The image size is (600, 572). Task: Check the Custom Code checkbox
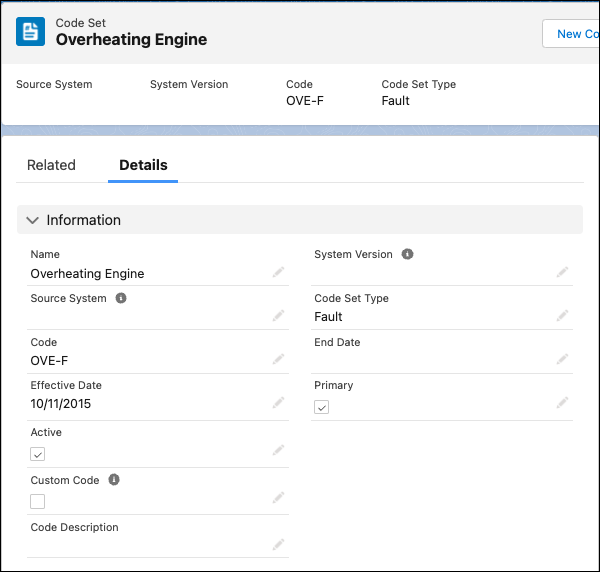coord(38,501)
